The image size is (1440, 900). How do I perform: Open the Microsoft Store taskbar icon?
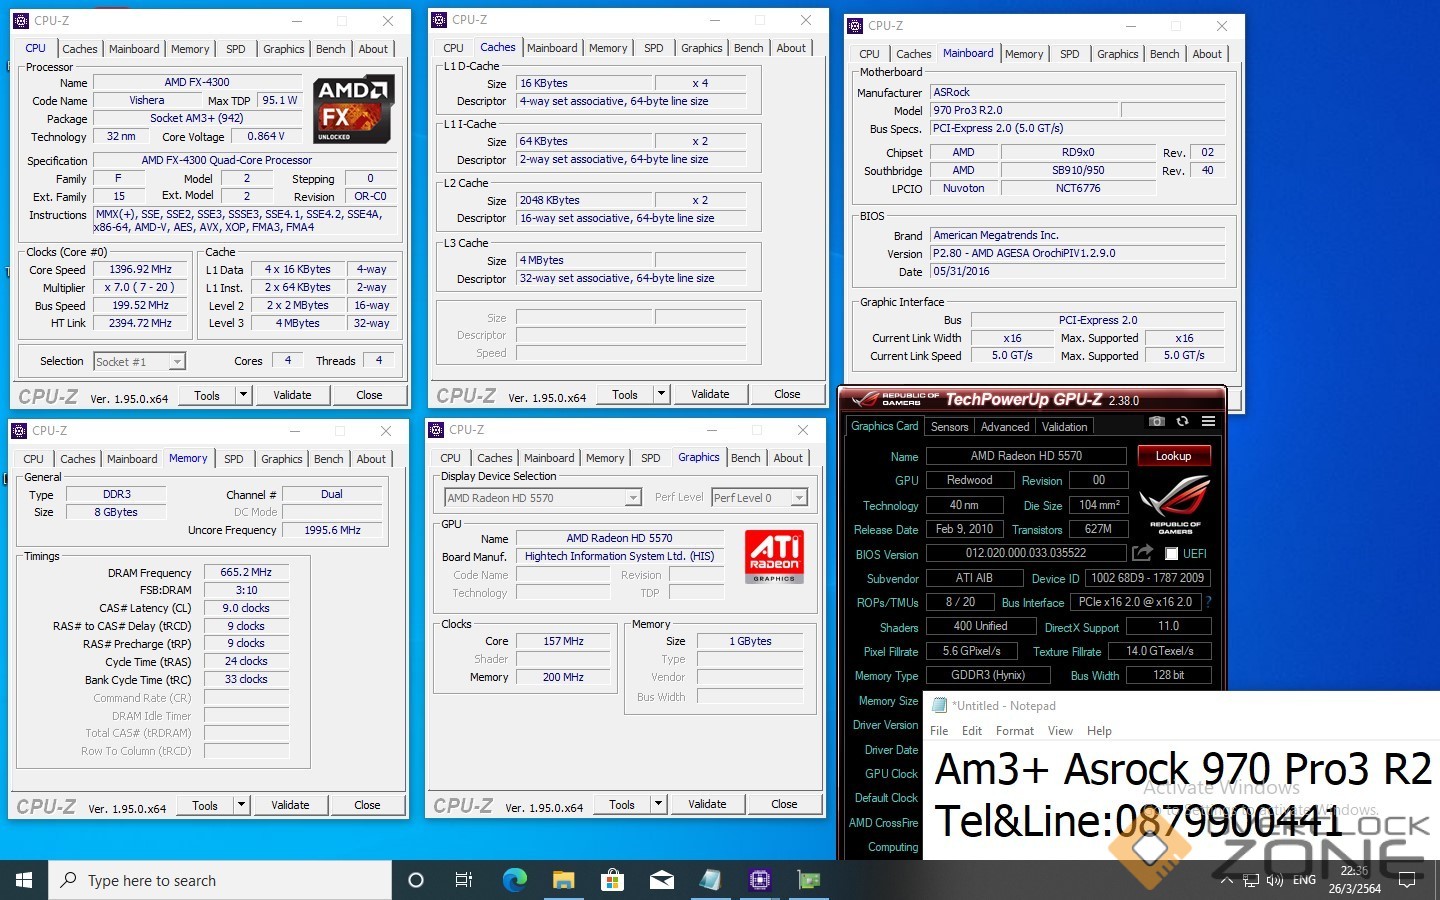612,880
